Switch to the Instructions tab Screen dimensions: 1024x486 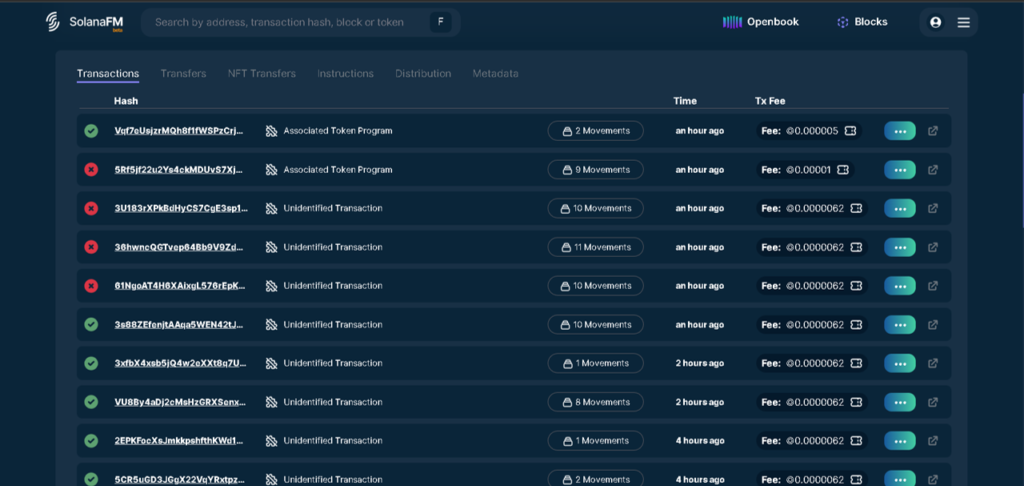click(345, 74)
